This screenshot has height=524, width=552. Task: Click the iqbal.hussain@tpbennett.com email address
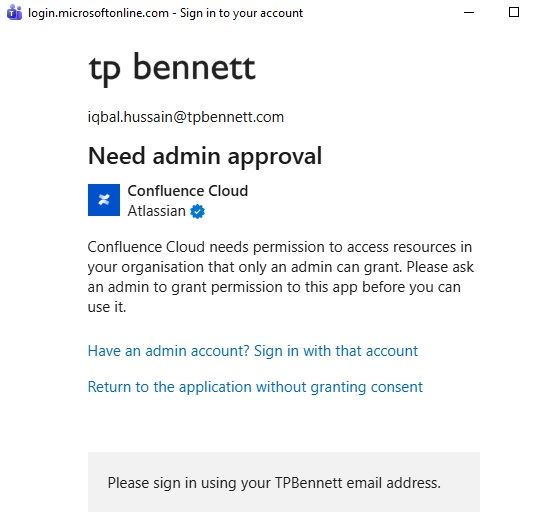(186, 117)
